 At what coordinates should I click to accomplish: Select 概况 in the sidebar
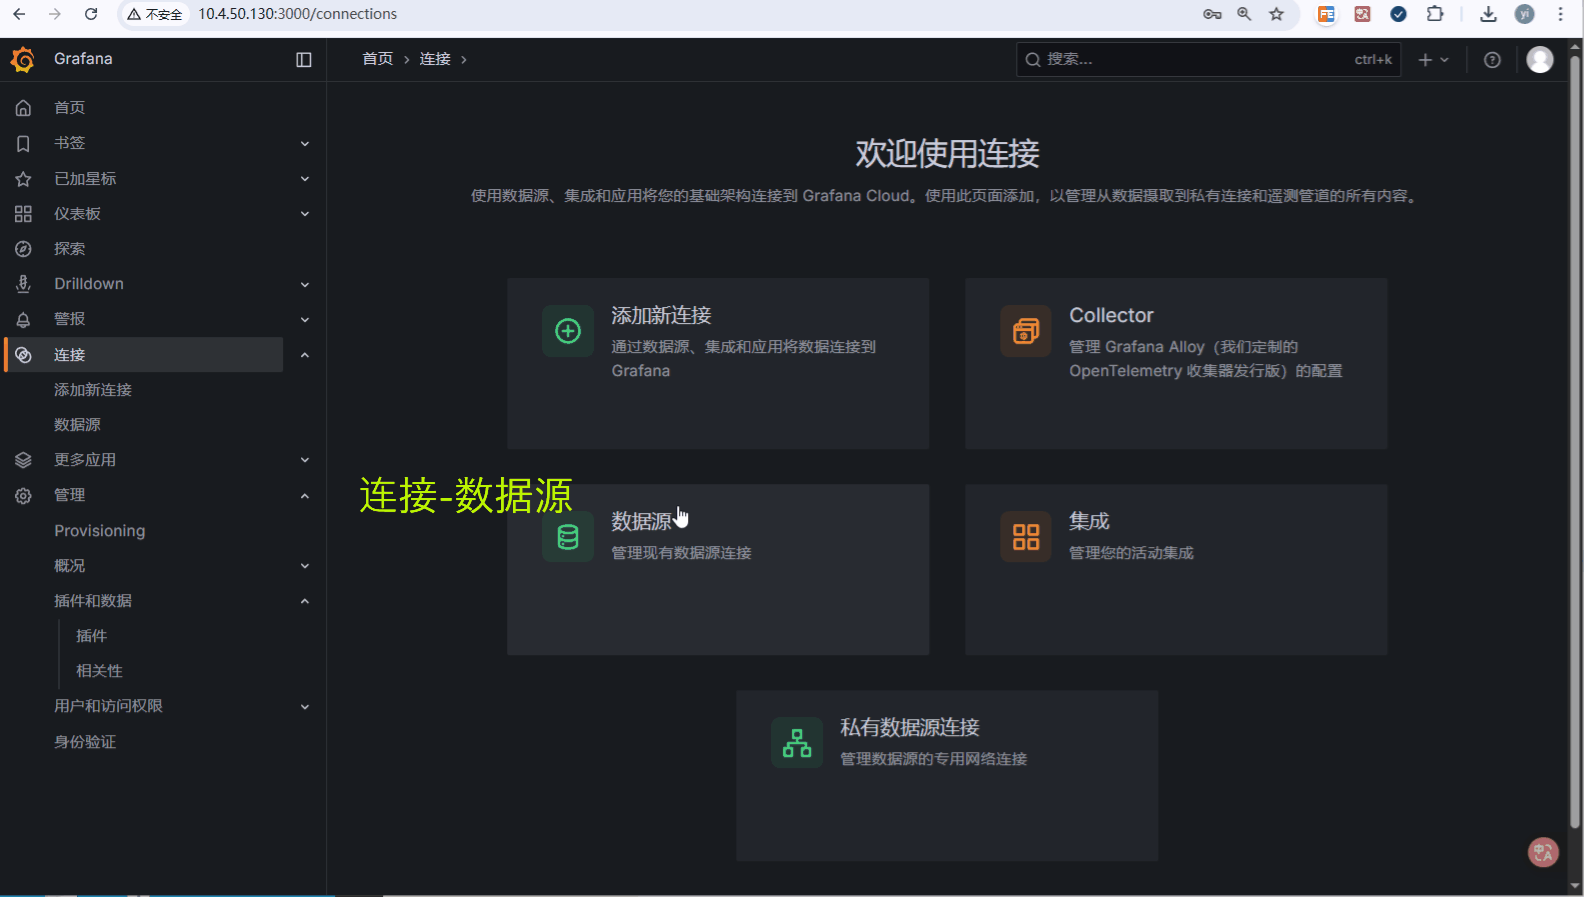pos(69,566)
